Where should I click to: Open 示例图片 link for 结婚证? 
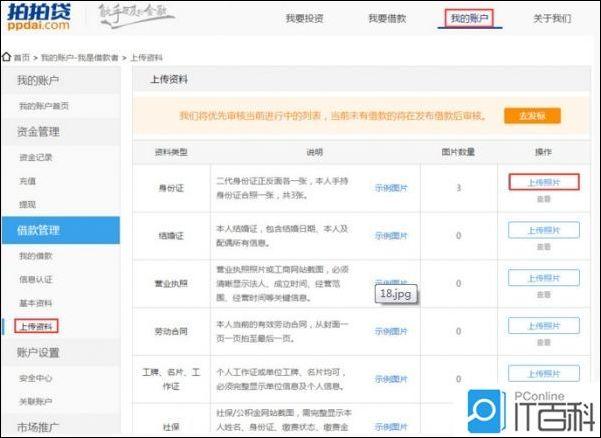click(x=391, y=236)
